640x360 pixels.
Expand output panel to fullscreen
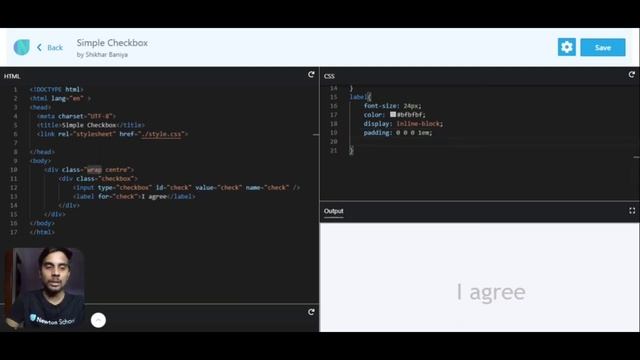pyautogui.click(x=632, y=211)
